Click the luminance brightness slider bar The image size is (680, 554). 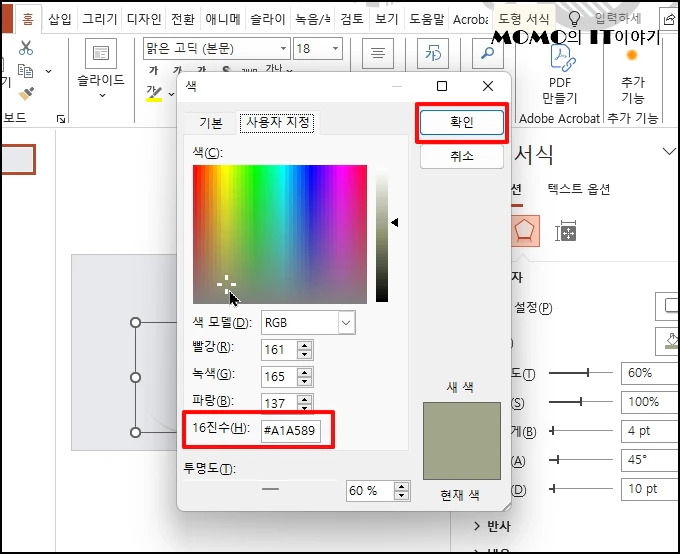(382, 234)
